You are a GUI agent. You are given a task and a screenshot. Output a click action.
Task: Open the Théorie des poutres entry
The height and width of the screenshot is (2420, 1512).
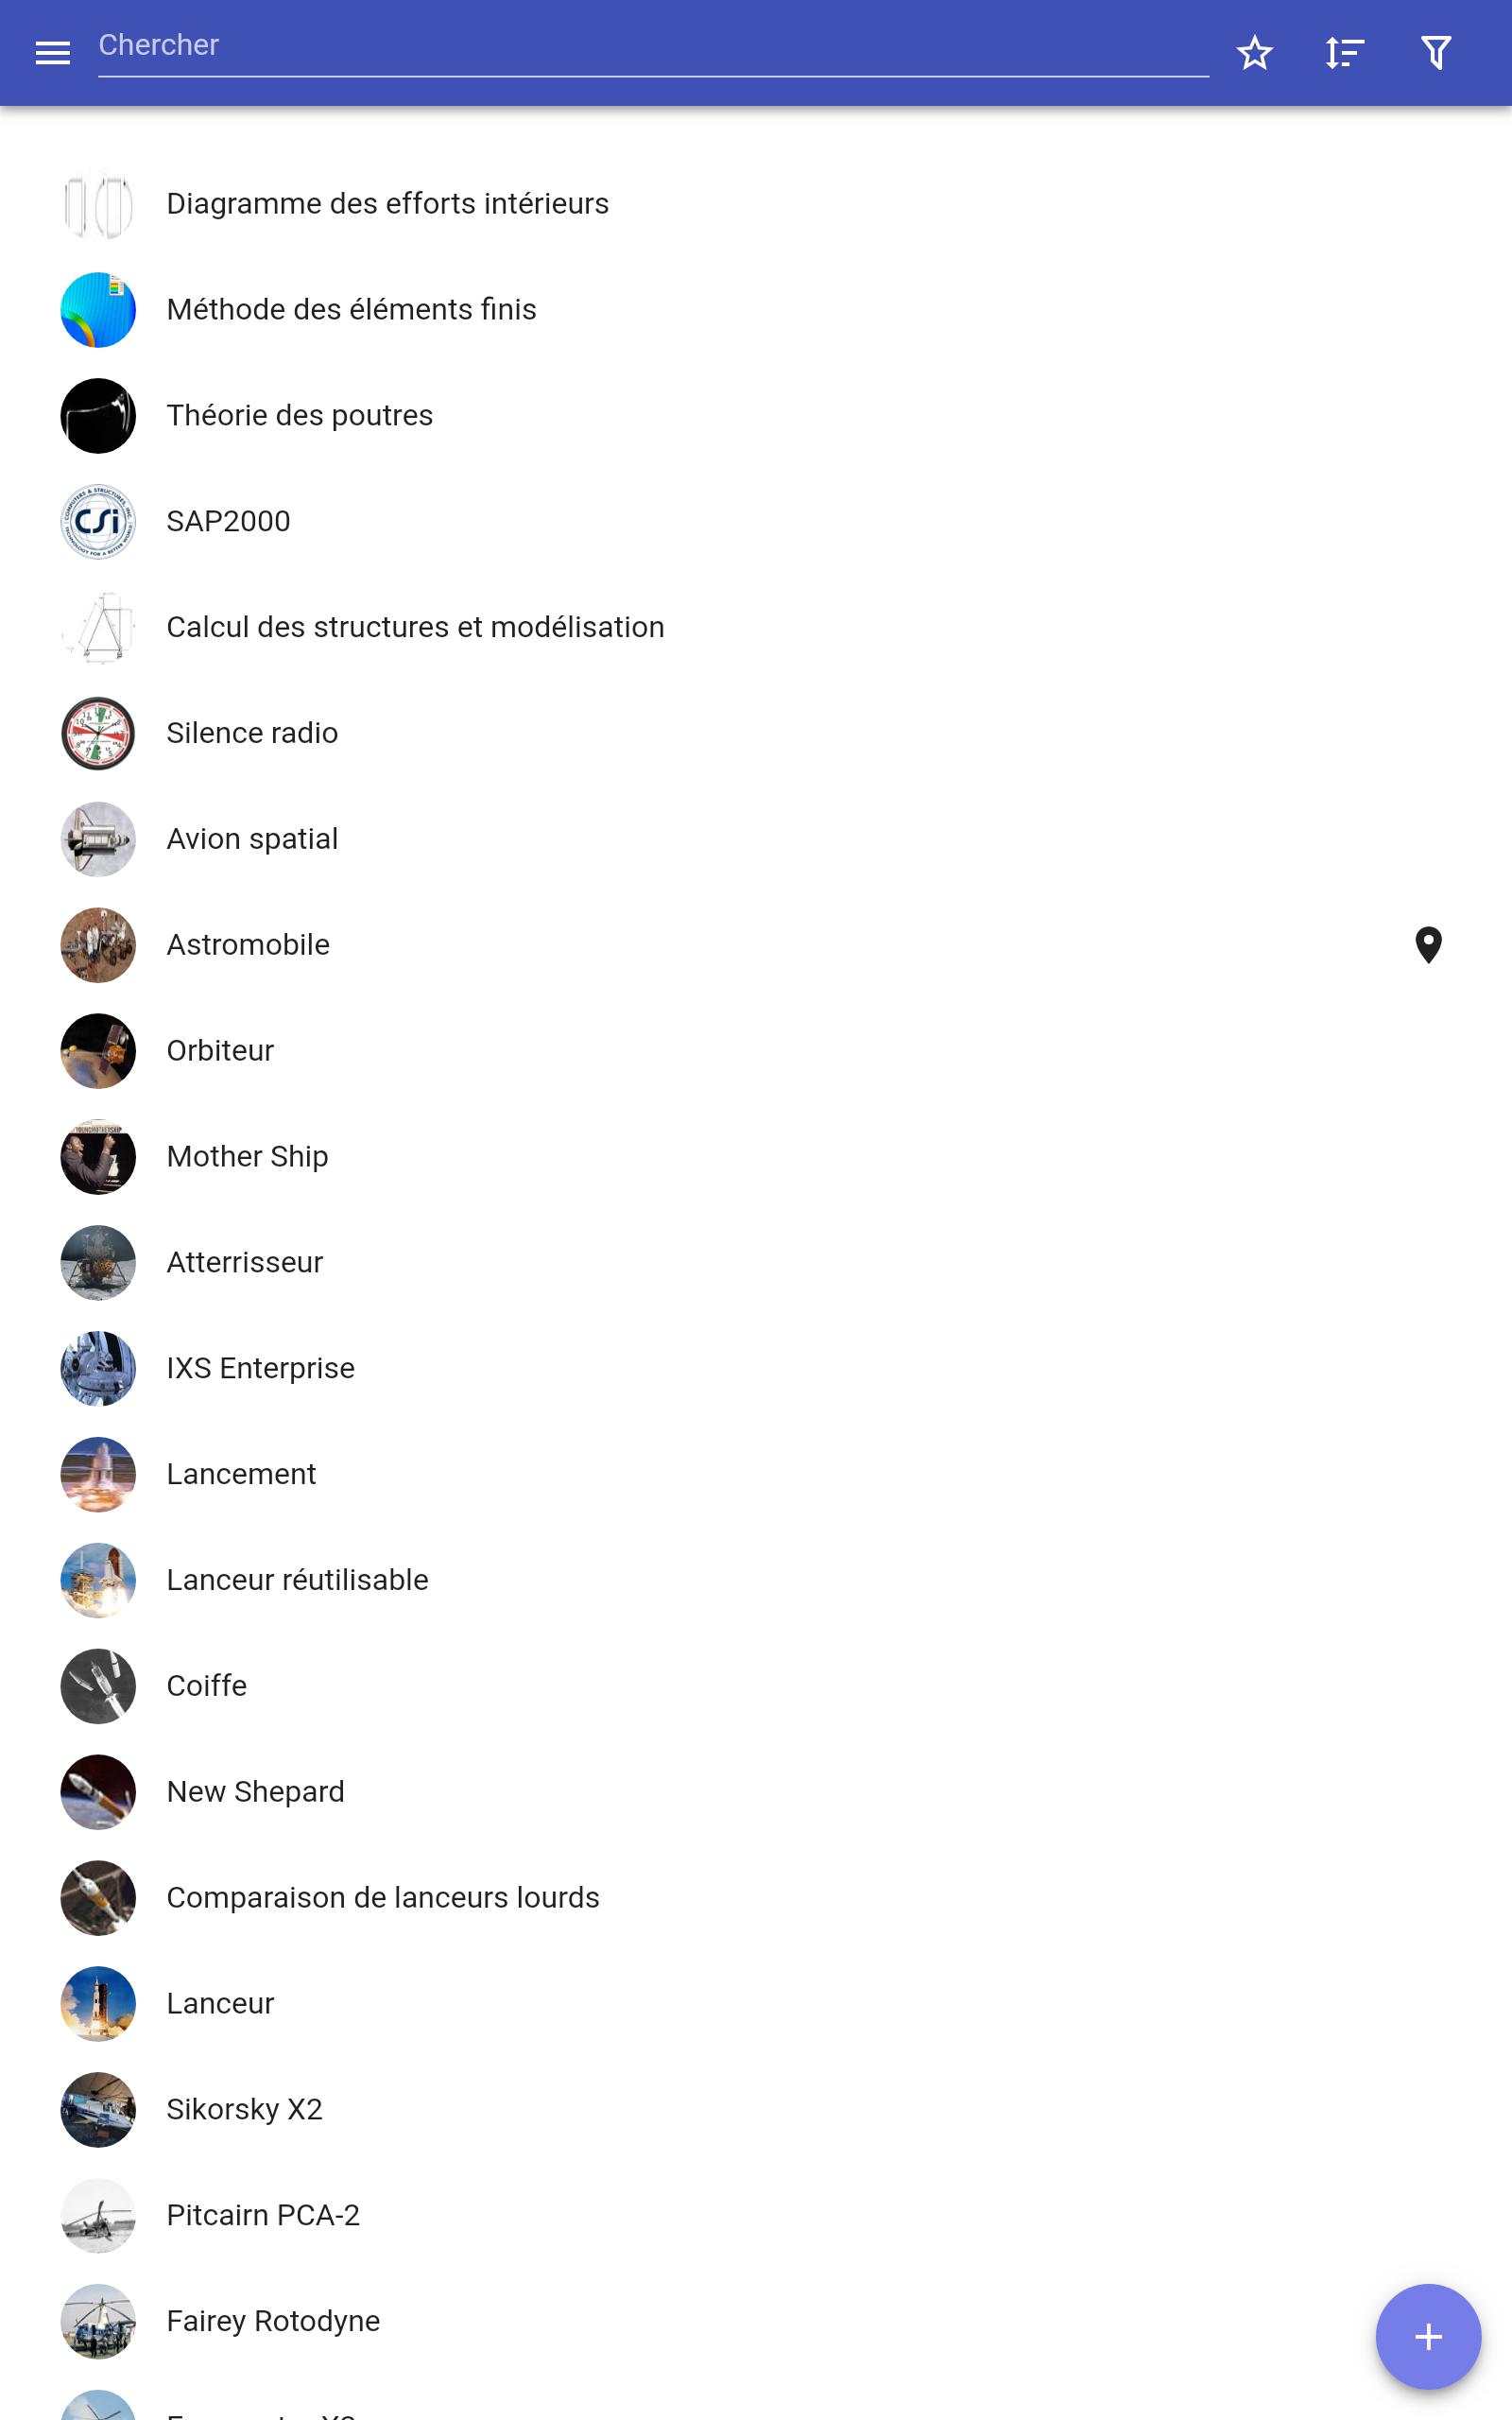coord(756,416)
